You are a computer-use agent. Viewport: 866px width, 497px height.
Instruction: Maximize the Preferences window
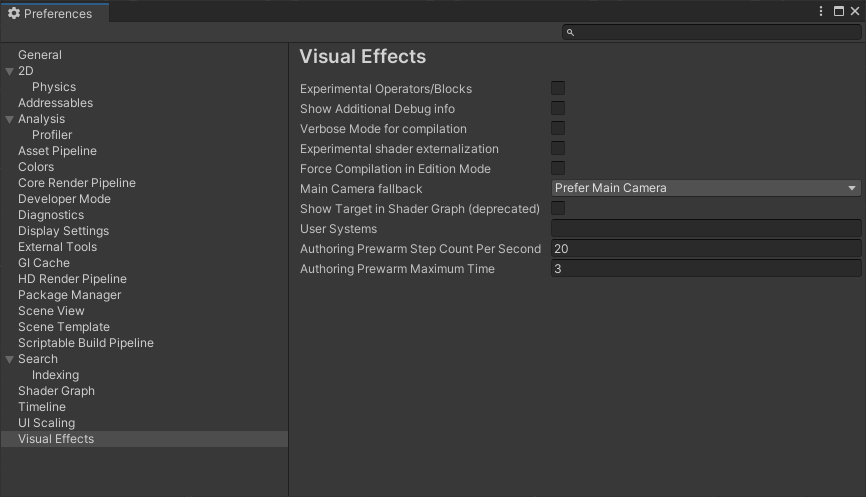click(x=837, y=12)
